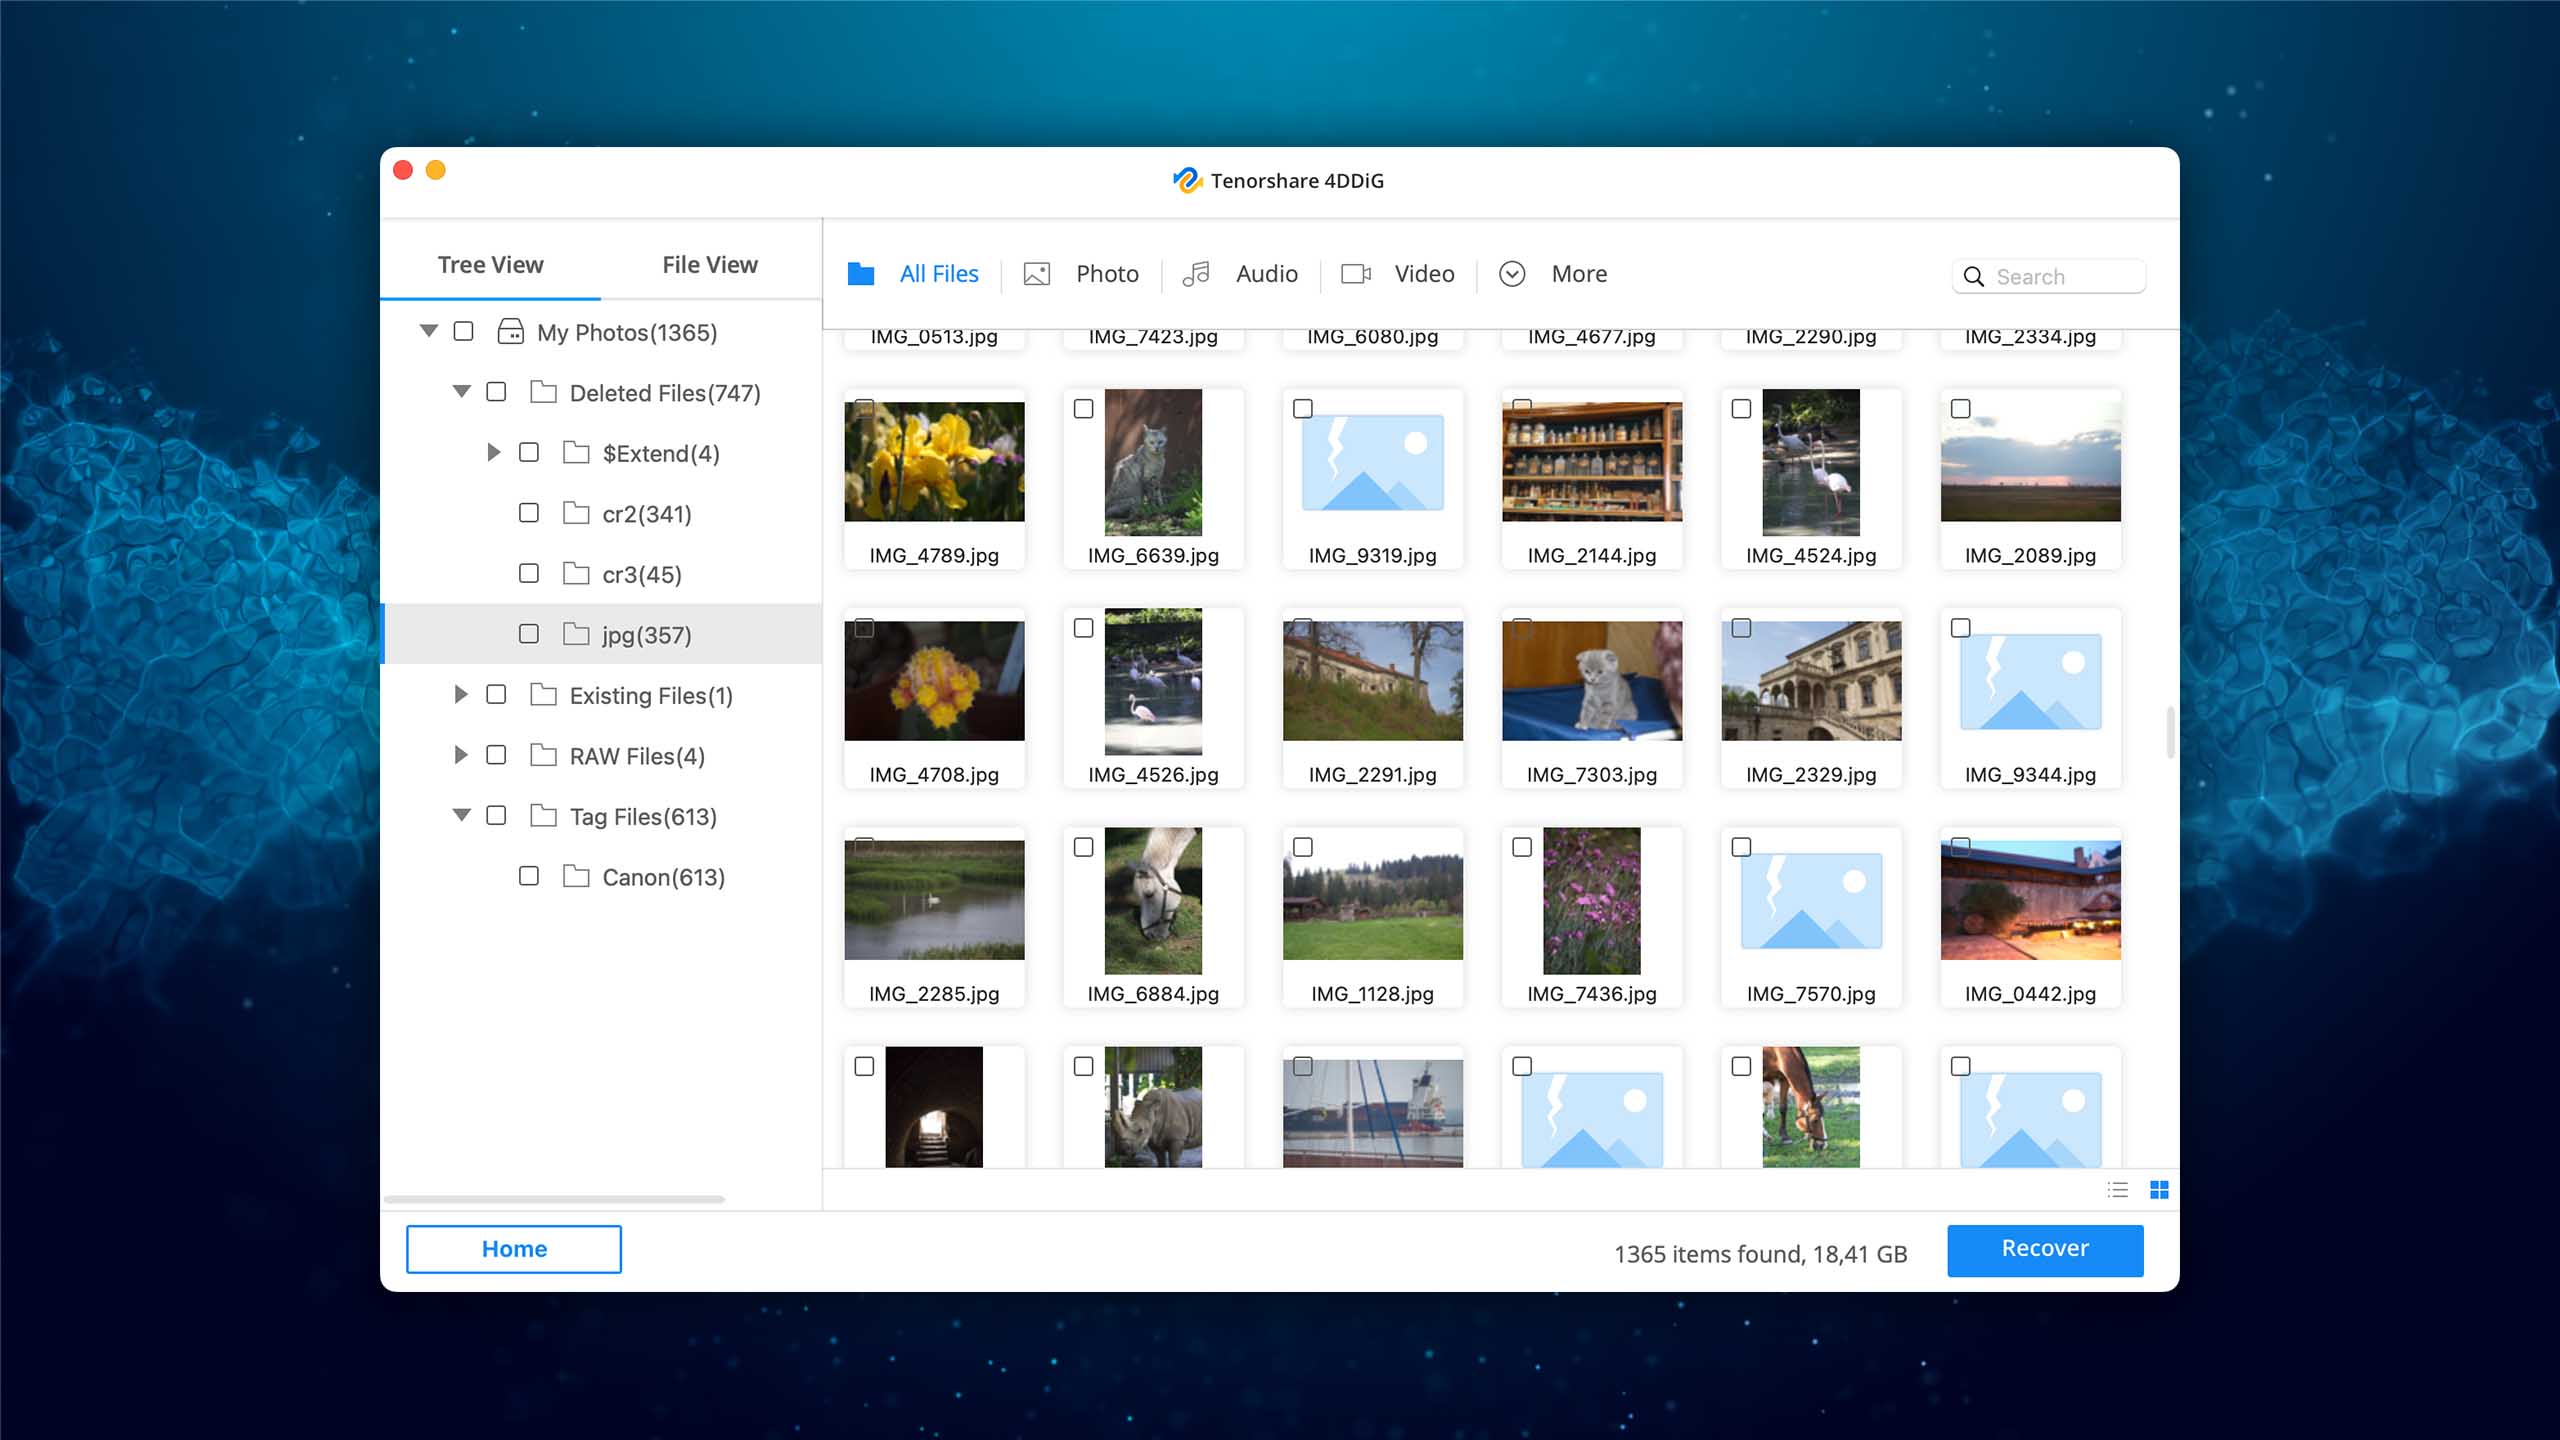
Task: Check the cr2 folder checkbox
Action: [529, 513]
